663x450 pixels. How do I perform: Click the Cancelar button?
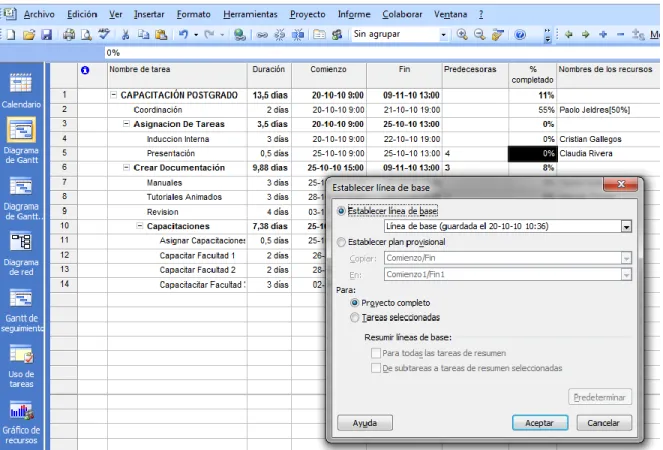pos(603,423)
